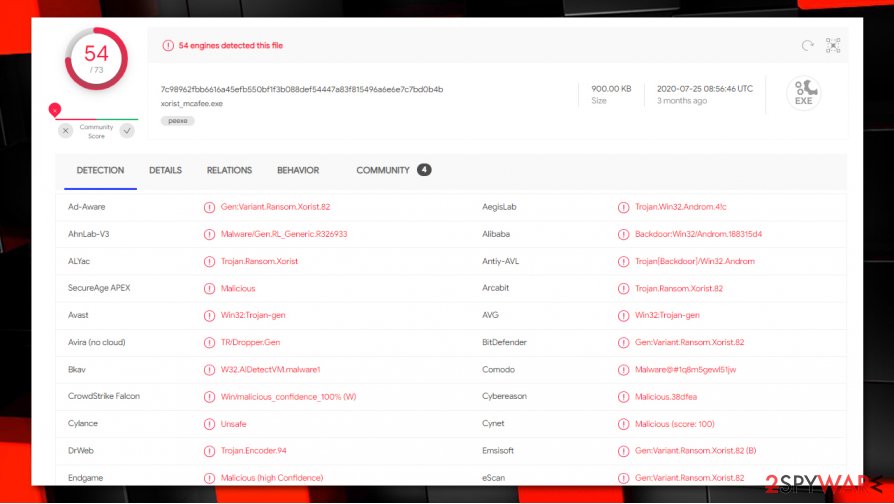Click the 900.00 KB size value
Image resolution: width=894 pixels, height=504 pixels.
[611, 89]
